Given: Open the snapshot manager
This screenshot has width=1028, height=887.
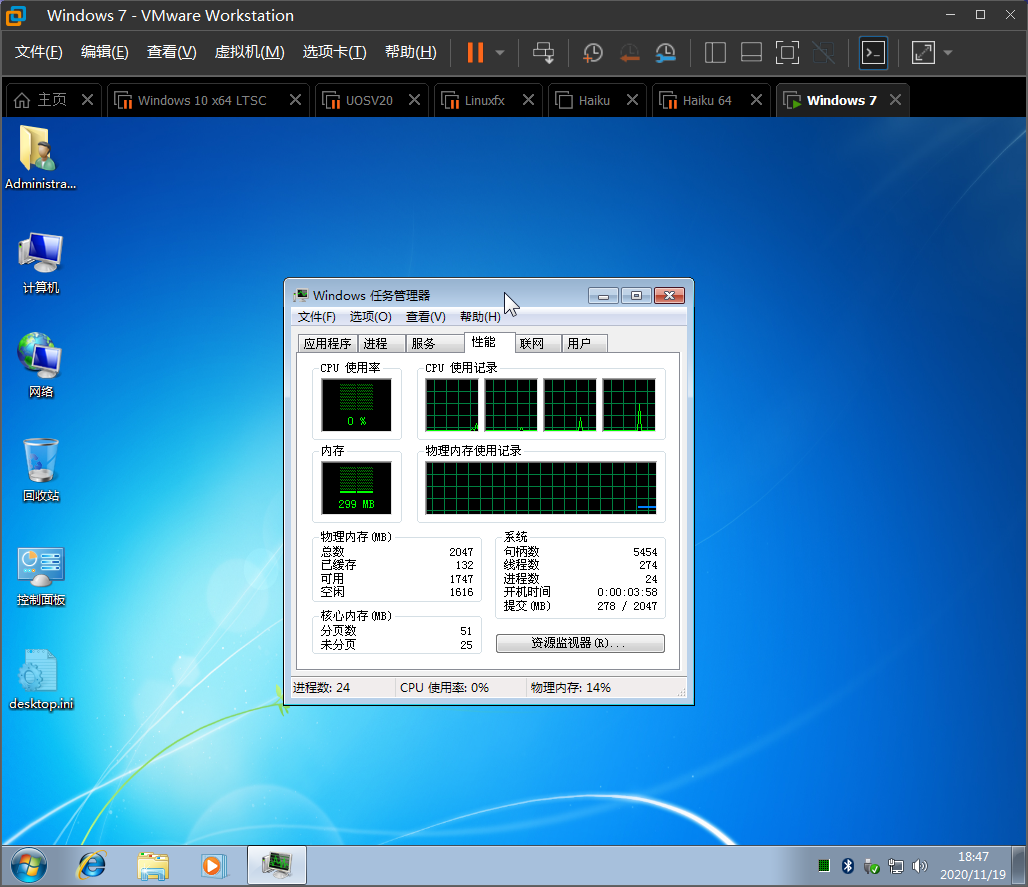Looking at the screenshot, I should 664,52.
